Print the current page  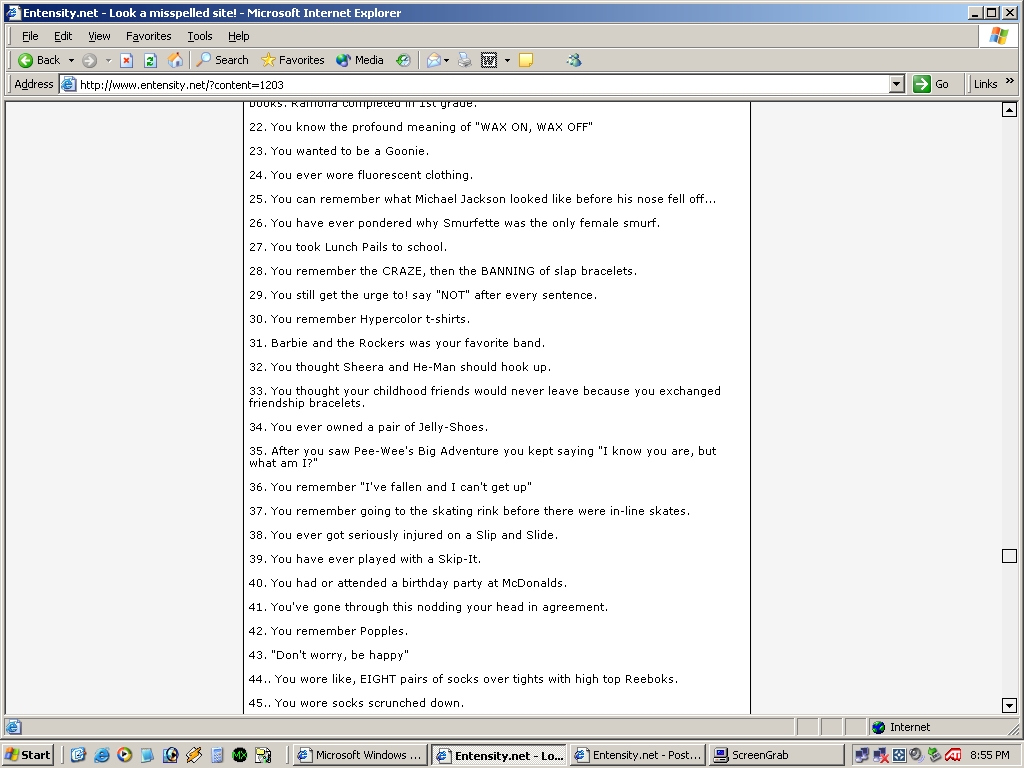(x=464, y=61)
